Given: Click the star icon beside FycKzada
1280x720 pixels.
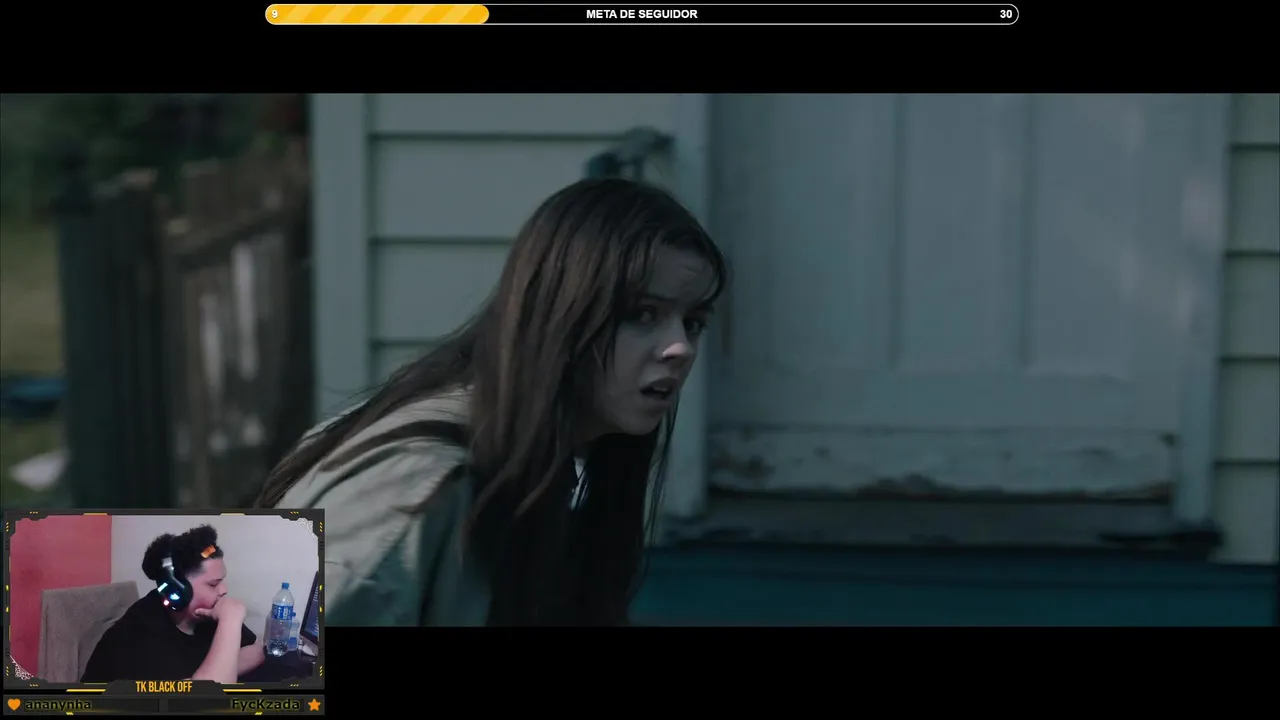Looking at the screenshot, I should 314,704.
